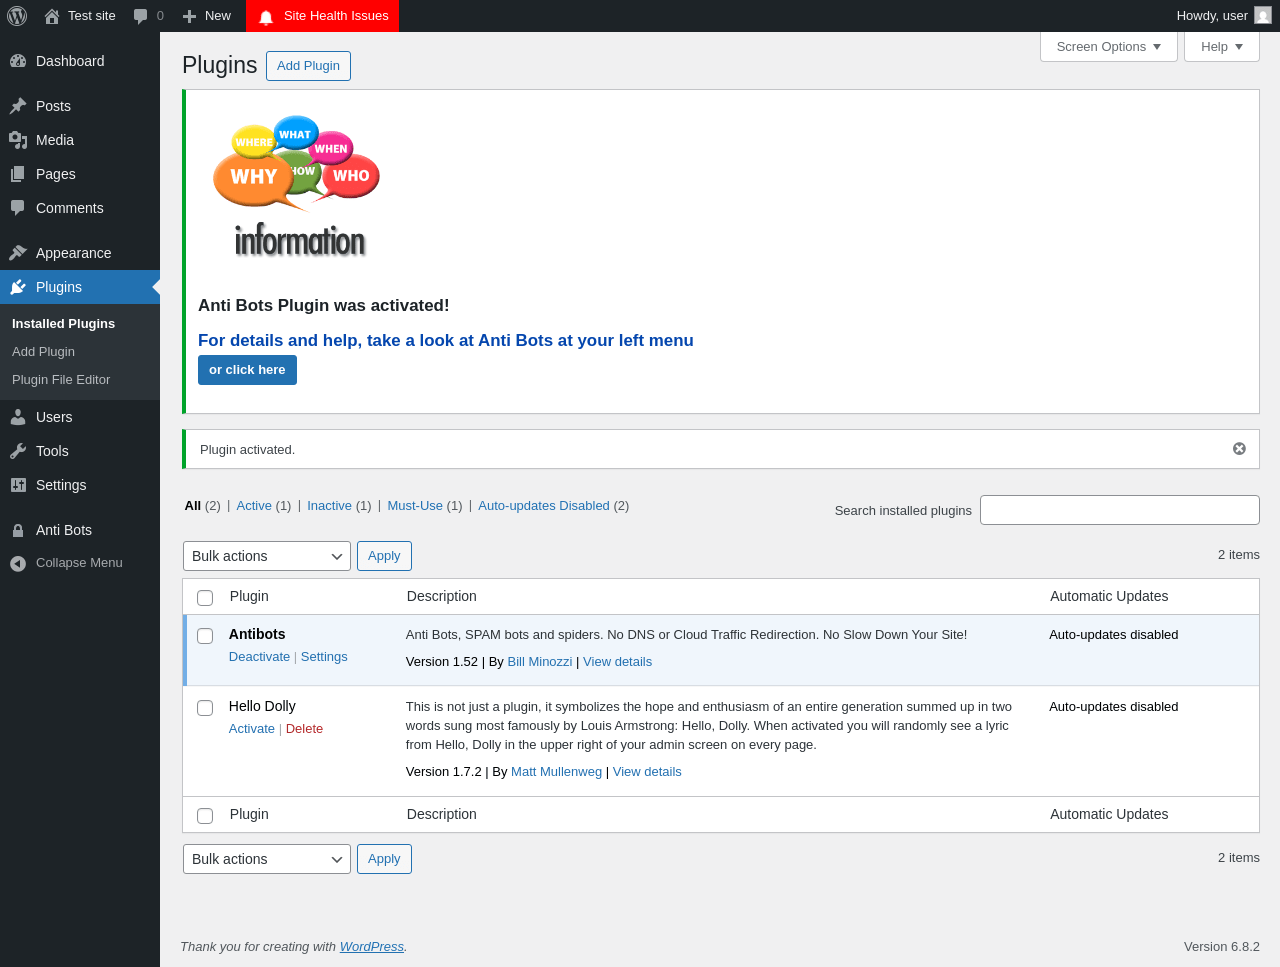
Task: Click the Media icon in sidebar
Action: [18, 140]
